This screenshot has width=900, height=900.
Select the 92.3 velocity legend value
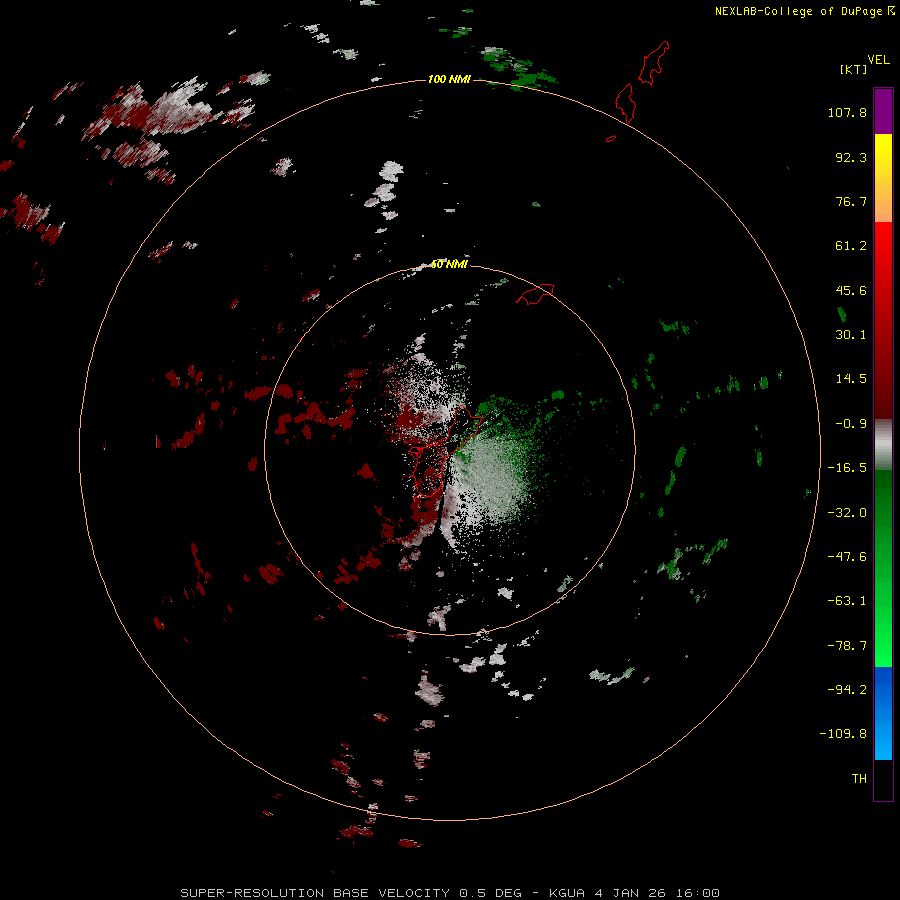(x=851, y=157)
